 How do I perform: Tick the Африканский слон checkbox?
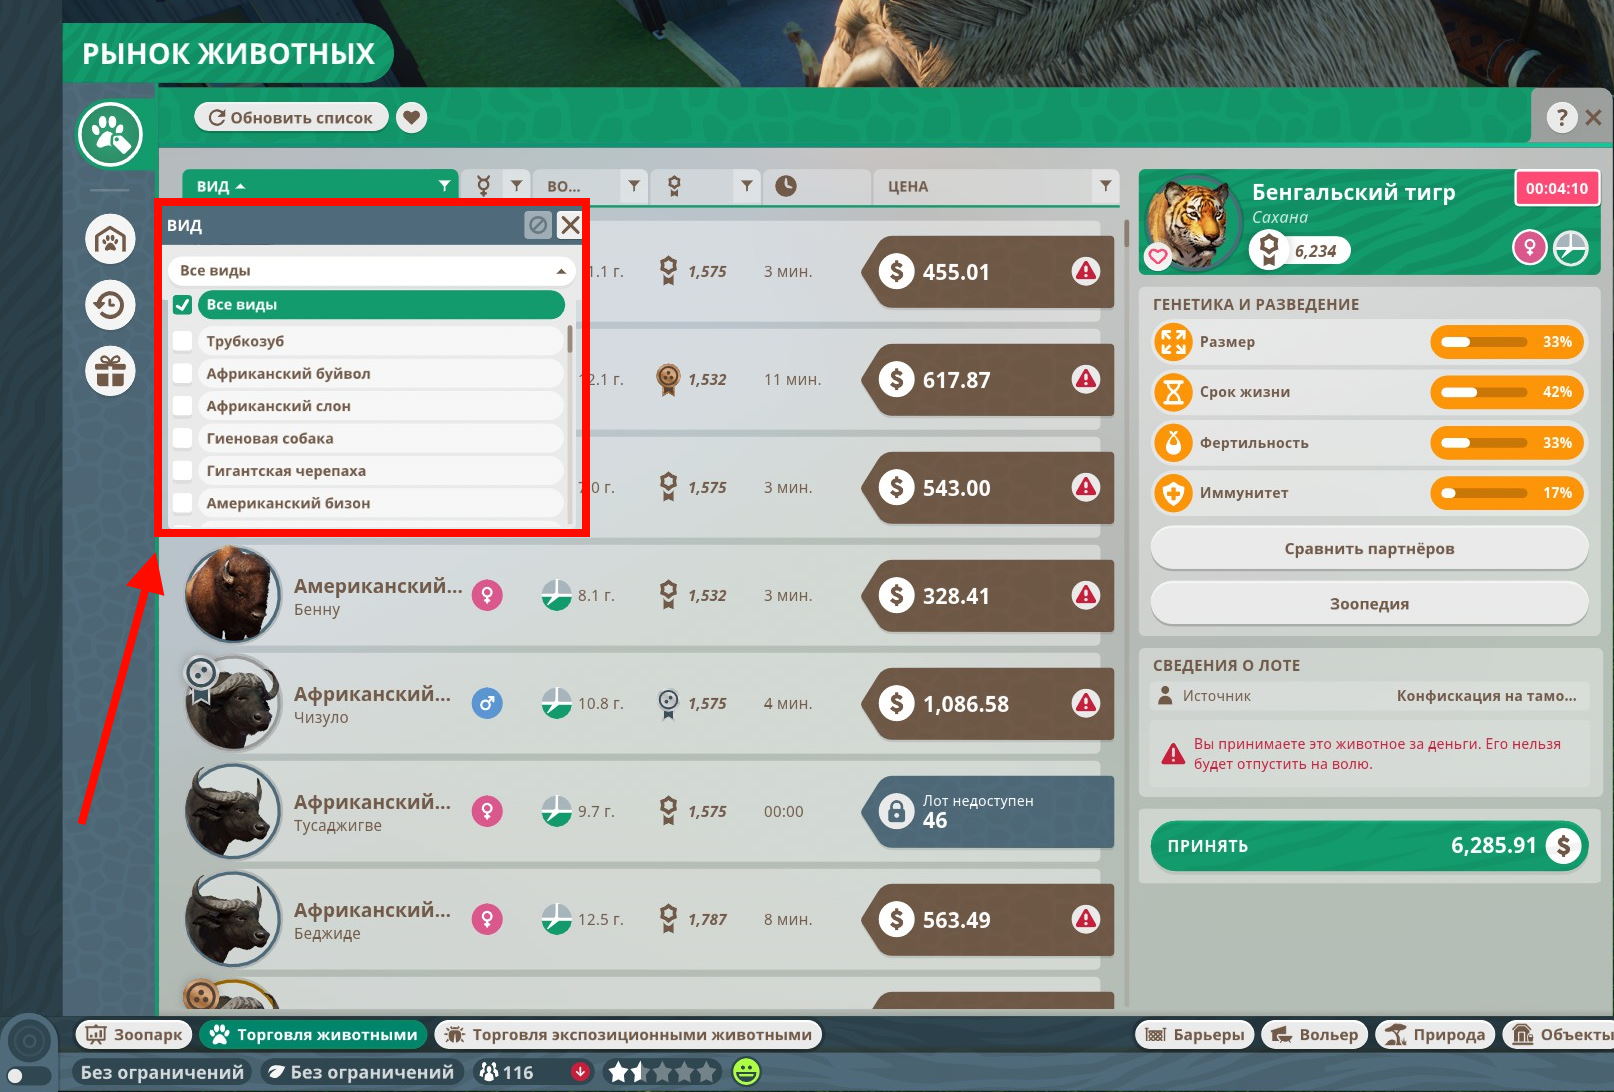[x=183, y=406]
